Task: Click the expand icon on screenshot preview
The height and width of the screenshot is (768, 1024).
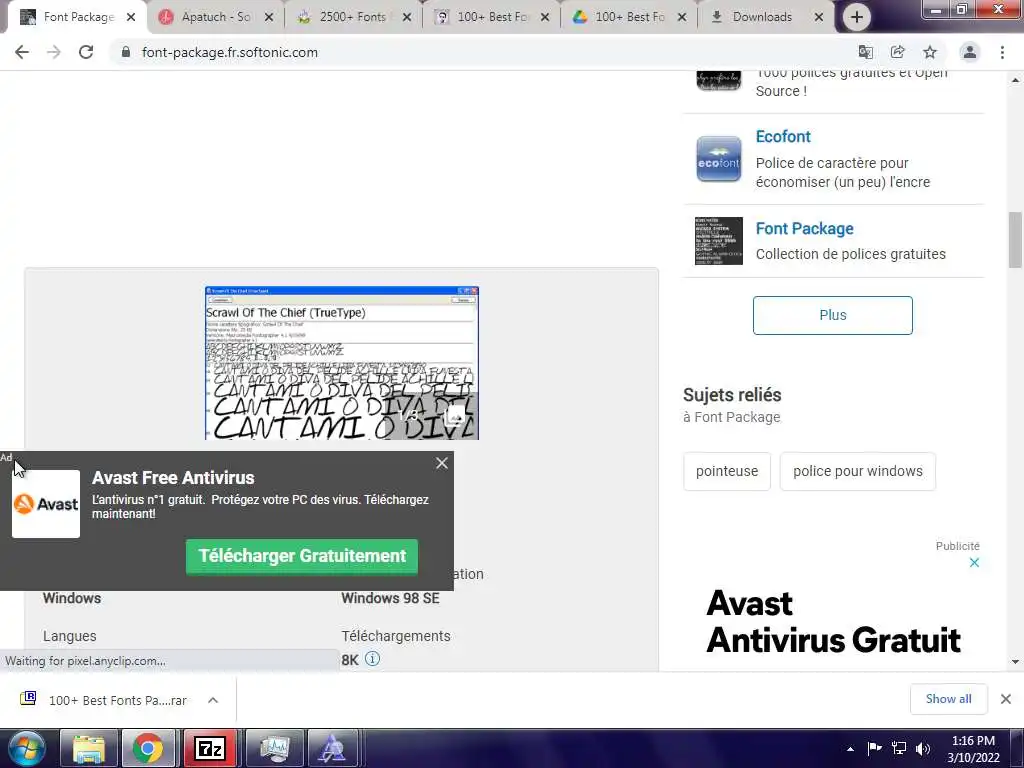Action: point(455,415)
